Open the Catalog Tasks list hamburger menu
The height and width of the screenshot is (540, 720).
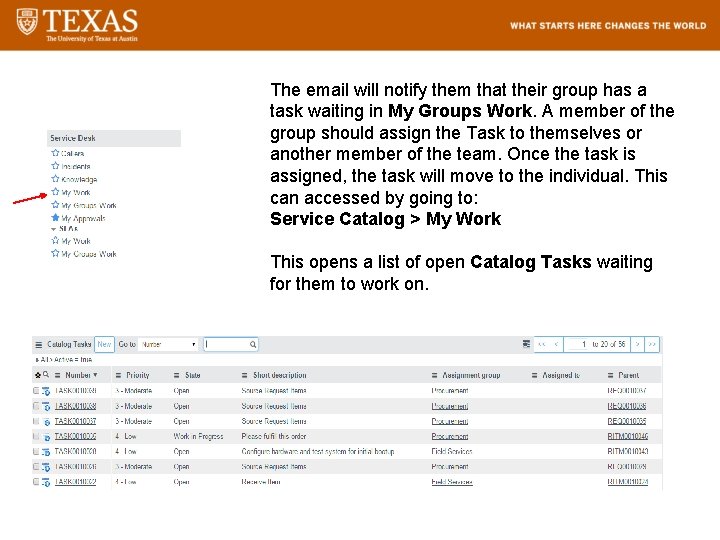39,344
